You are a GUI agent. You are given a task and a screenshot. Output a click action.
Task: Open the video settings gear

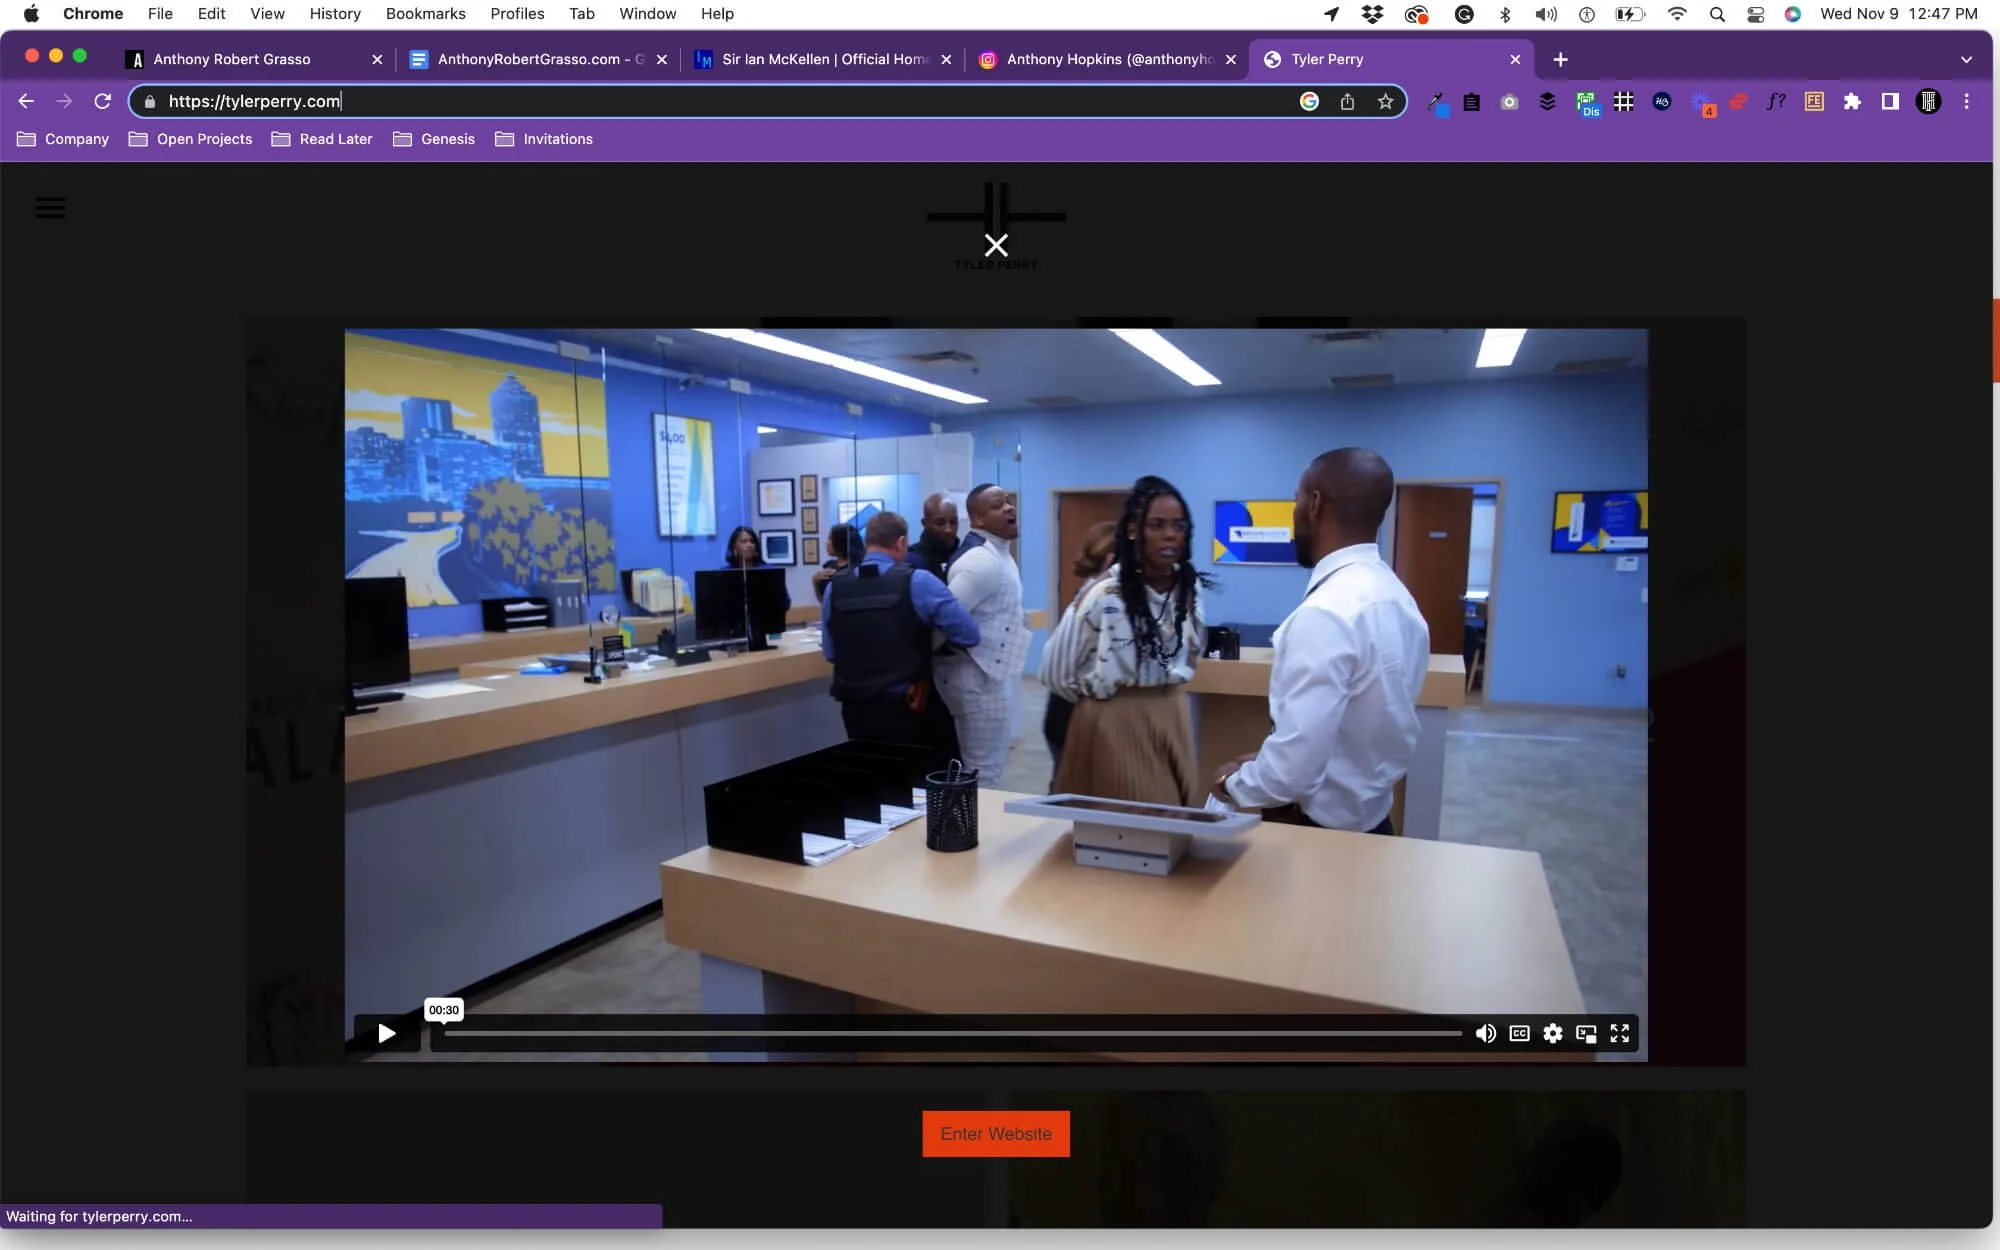[1552, 1033]
